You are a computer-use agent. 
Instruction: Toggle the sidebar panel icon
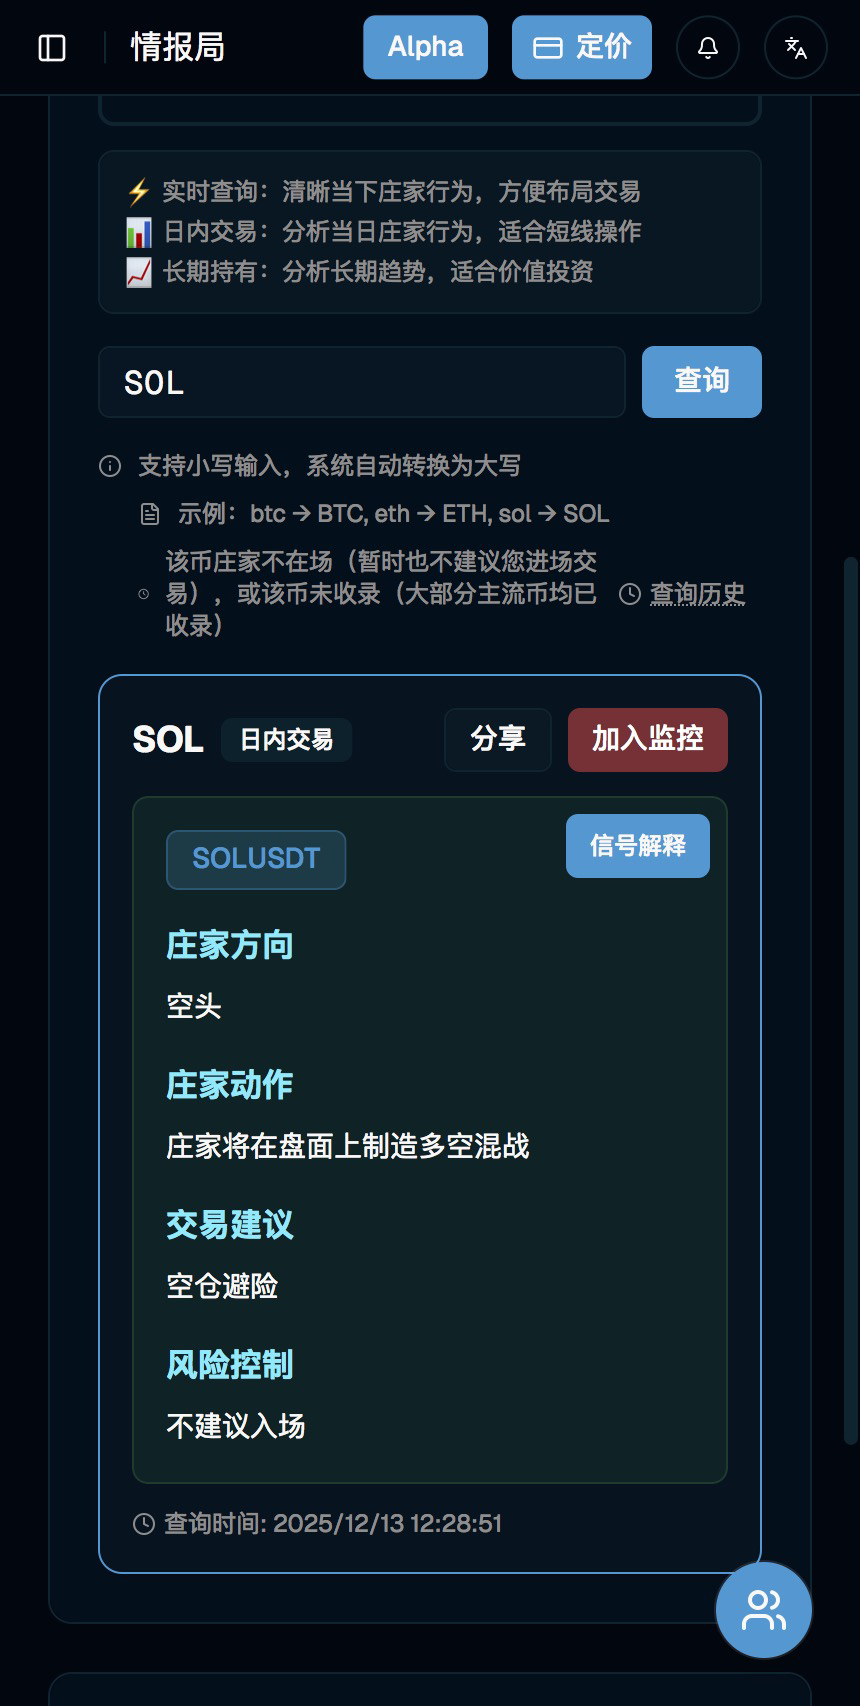(x=52, y=48)
